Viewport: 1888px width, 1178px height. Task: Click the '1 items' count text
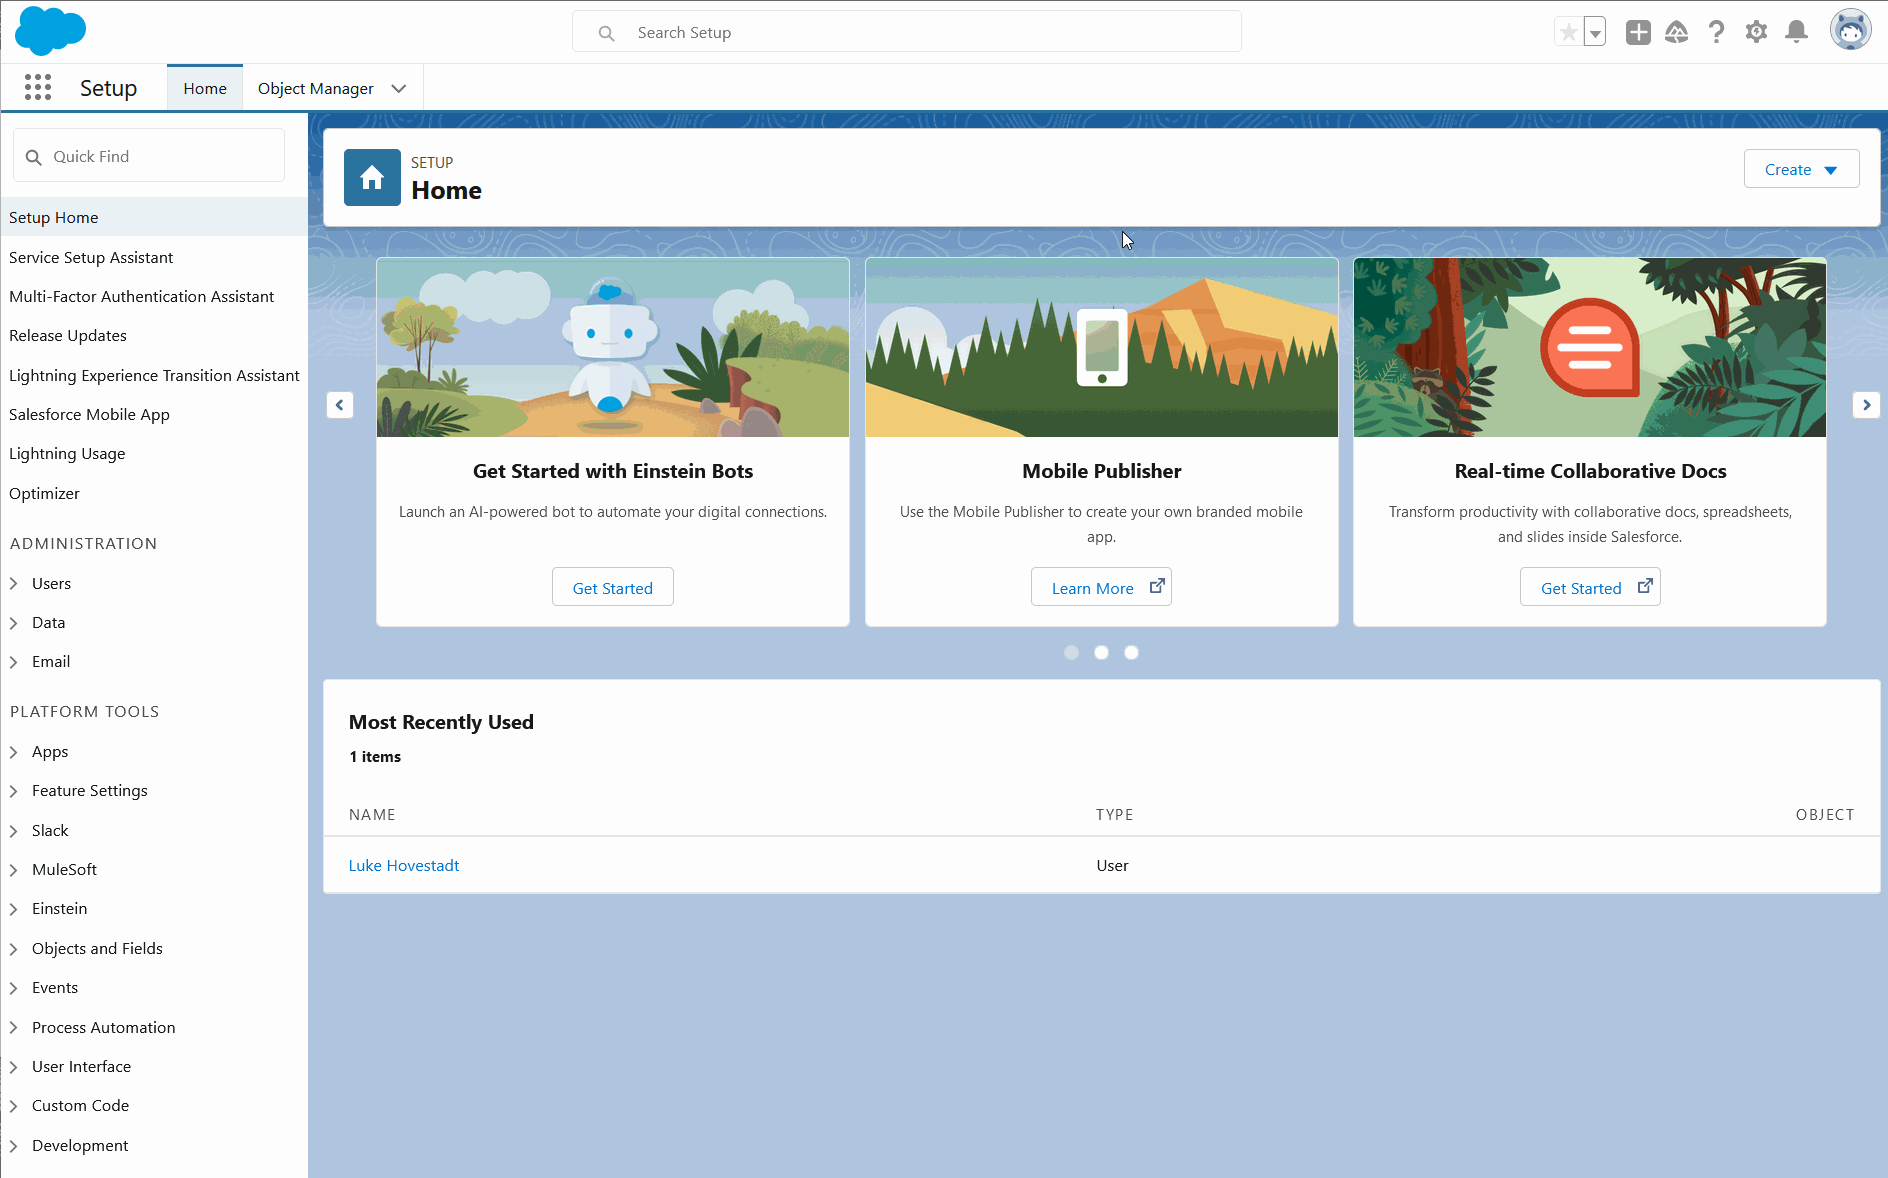coord(375,757)
